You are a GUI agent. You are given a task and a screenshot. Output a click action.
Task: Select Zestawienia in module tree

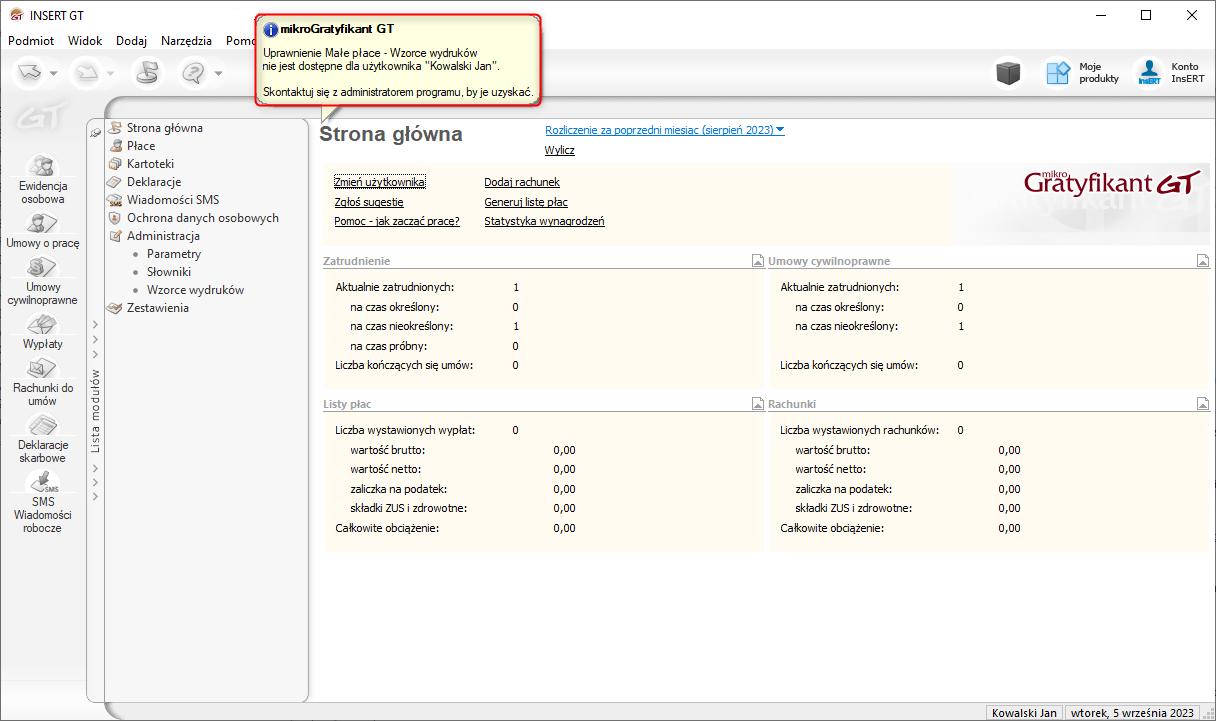point(158,308)
